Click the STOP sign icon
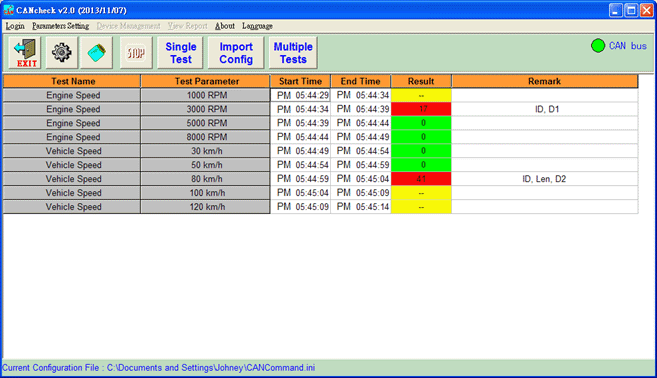 [136, 53]
